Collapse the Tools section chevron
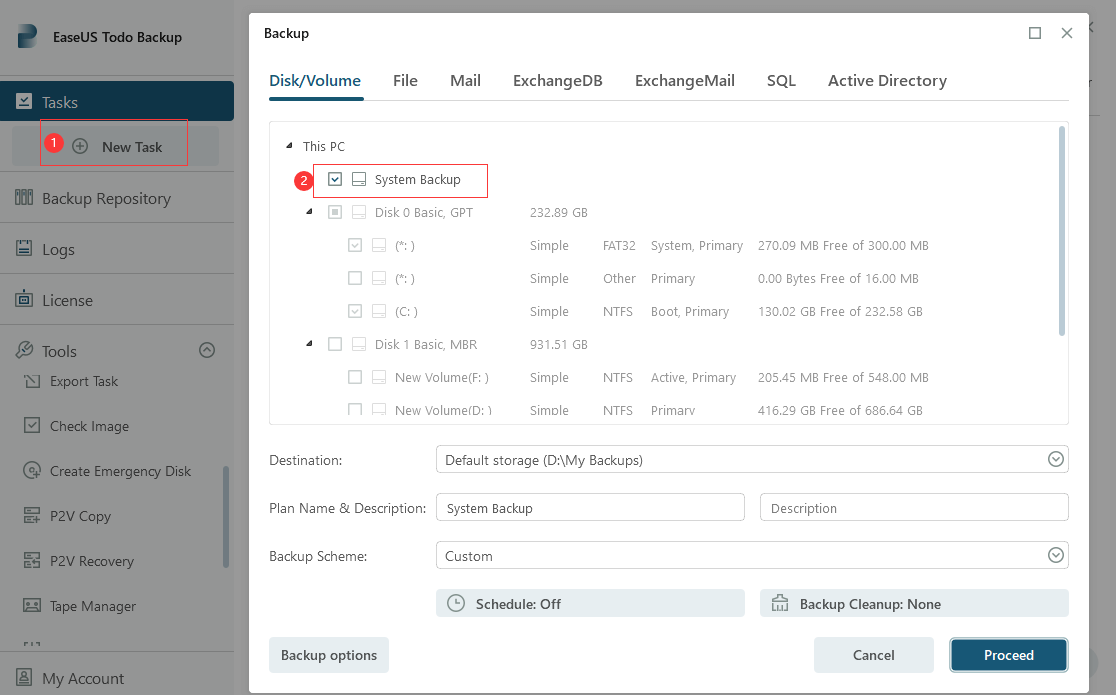1116x695 pixels. pos(207,350)
